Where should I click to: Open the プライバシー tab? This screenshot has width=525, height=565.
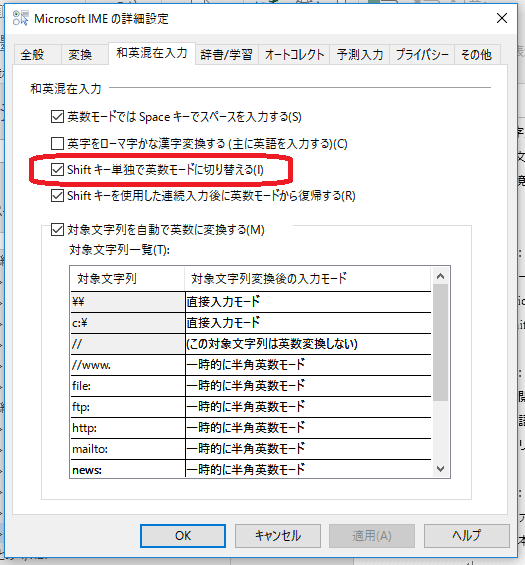click(422, 55)
